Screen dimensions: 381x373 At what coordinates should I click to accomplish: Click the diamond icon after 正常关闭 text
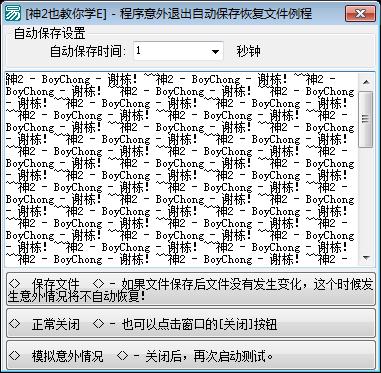pyautogui.click(x=99, y=323)
